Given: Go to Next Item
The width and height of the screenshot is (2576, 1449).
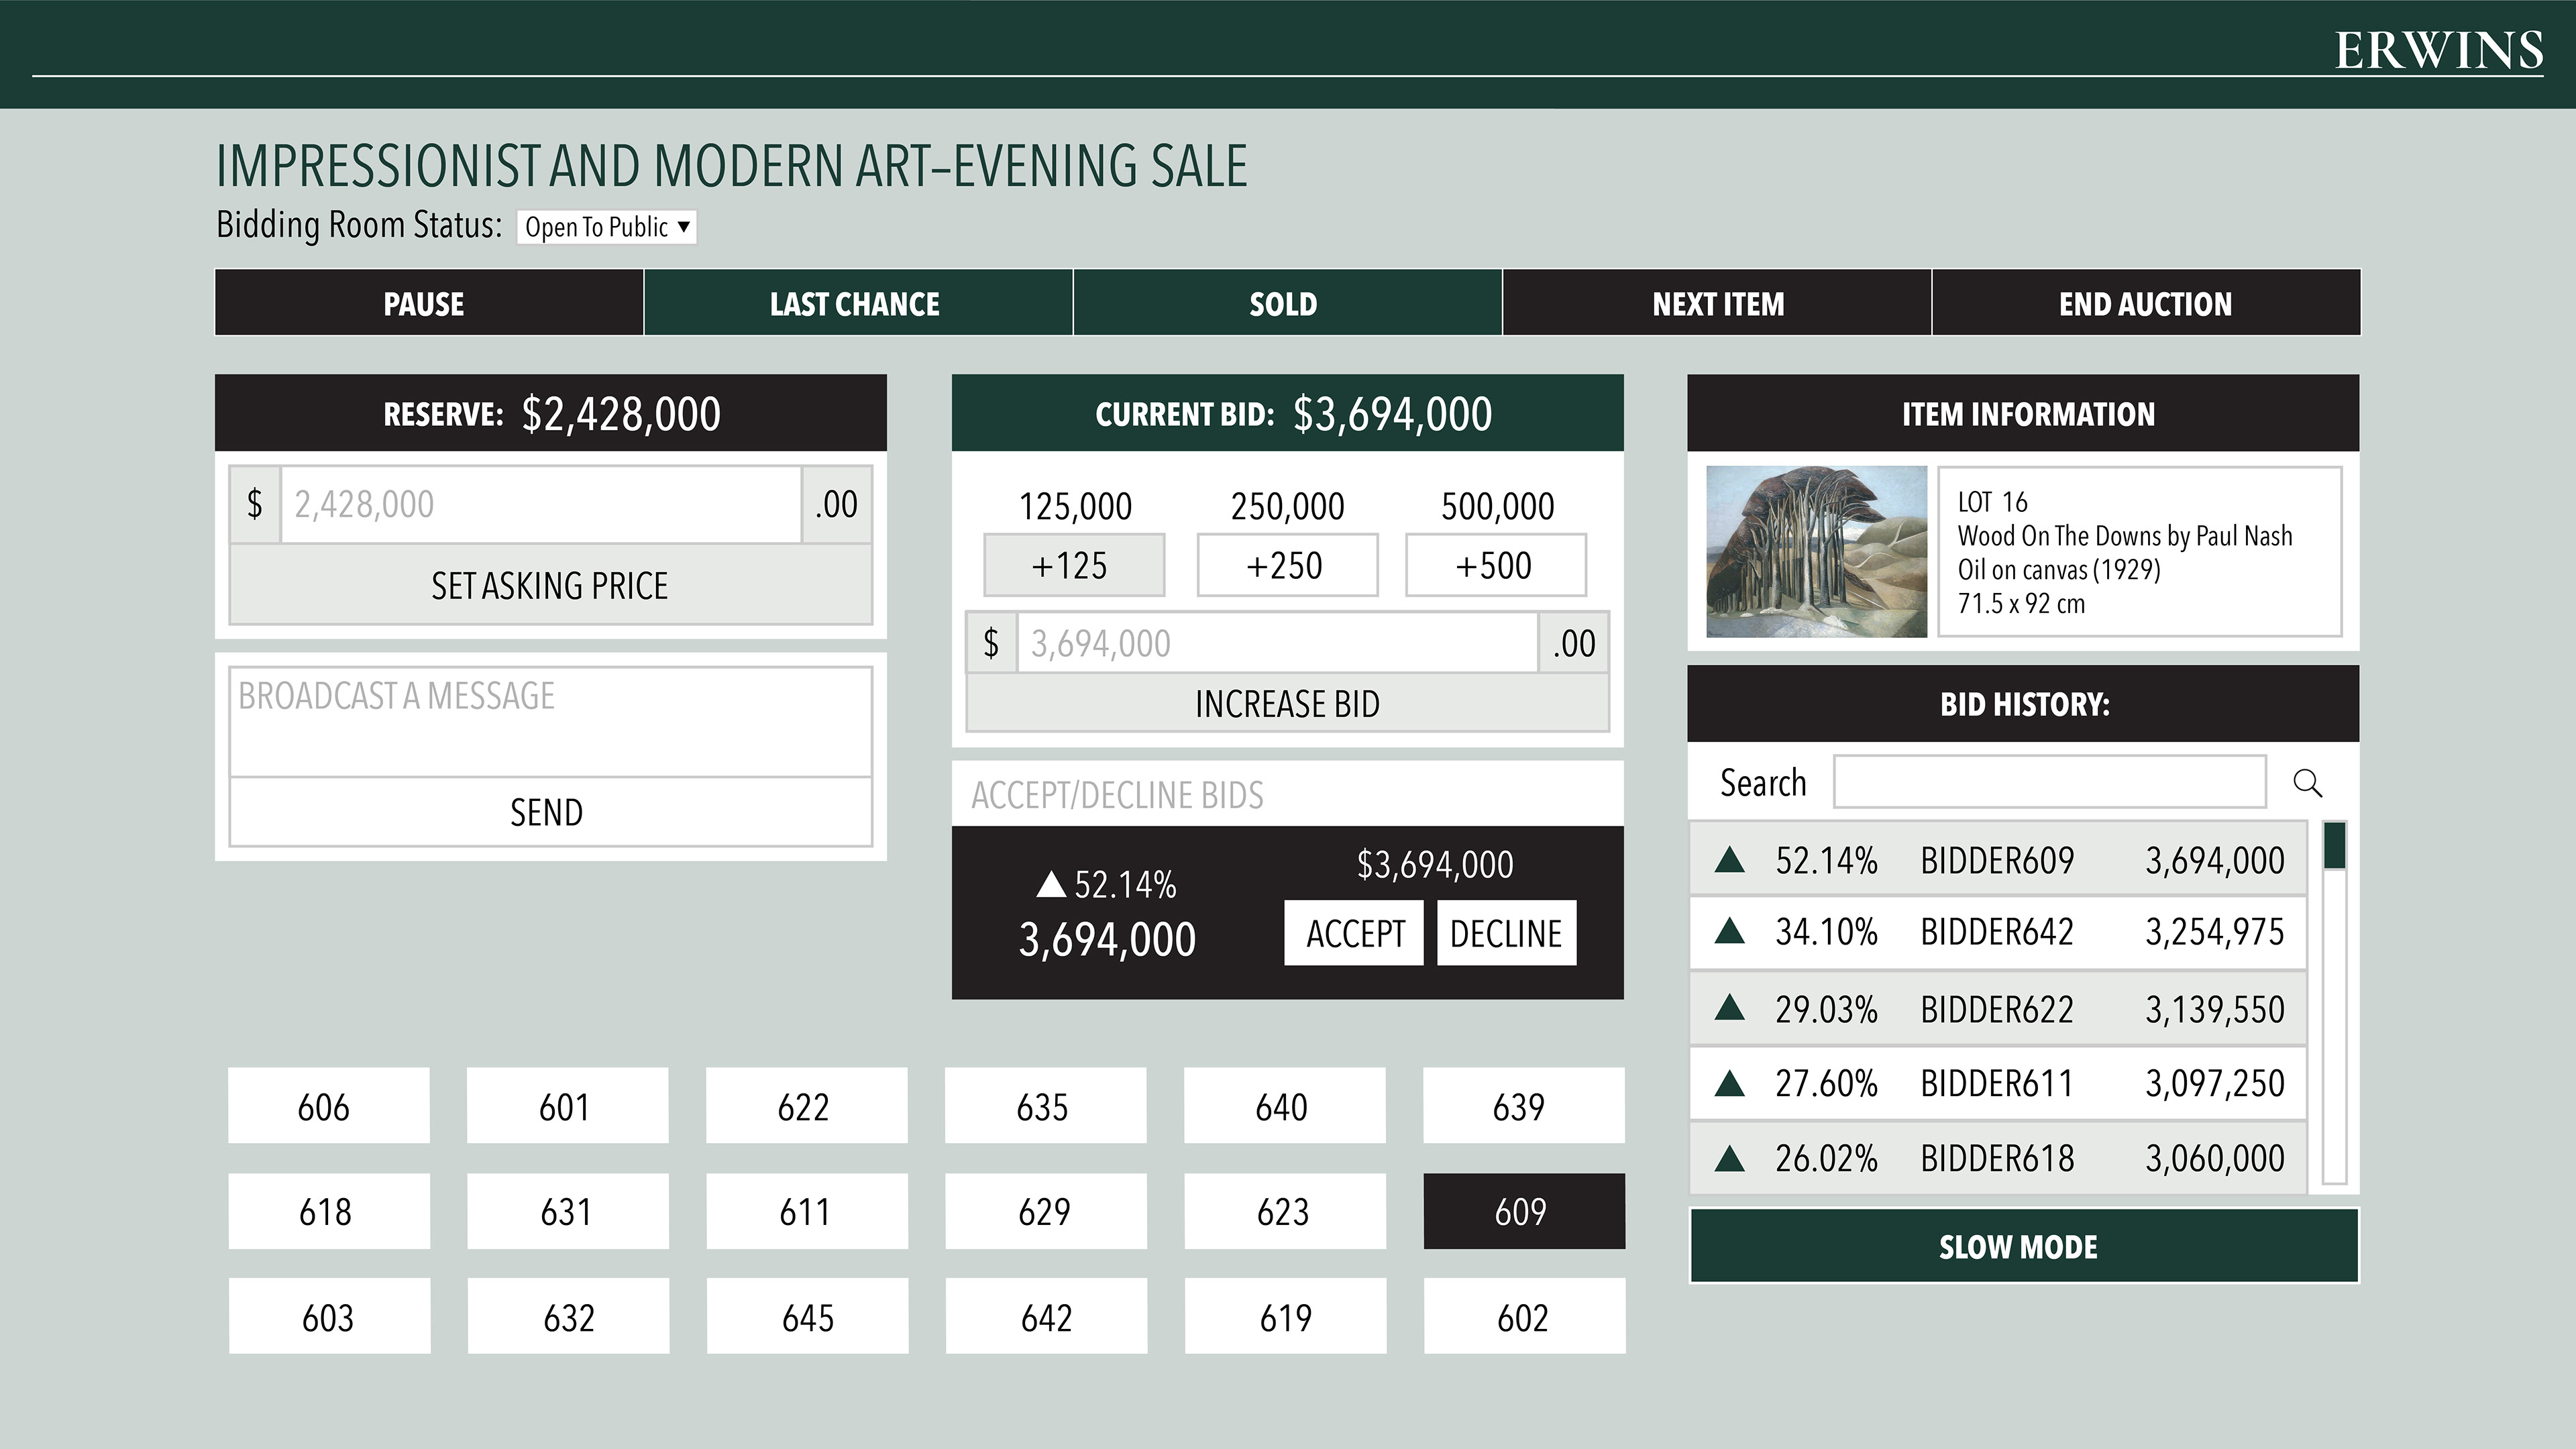Looking at the screenshot, I should click(x=1716, y=303).
